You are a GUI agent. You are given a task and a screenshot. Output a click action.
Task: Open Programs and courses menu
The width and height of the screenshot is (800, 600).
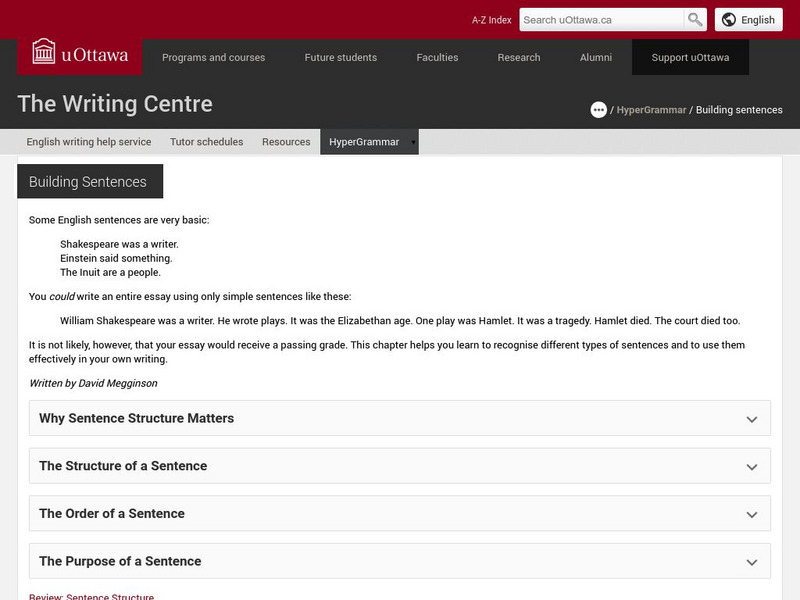[x=213, y=58]
